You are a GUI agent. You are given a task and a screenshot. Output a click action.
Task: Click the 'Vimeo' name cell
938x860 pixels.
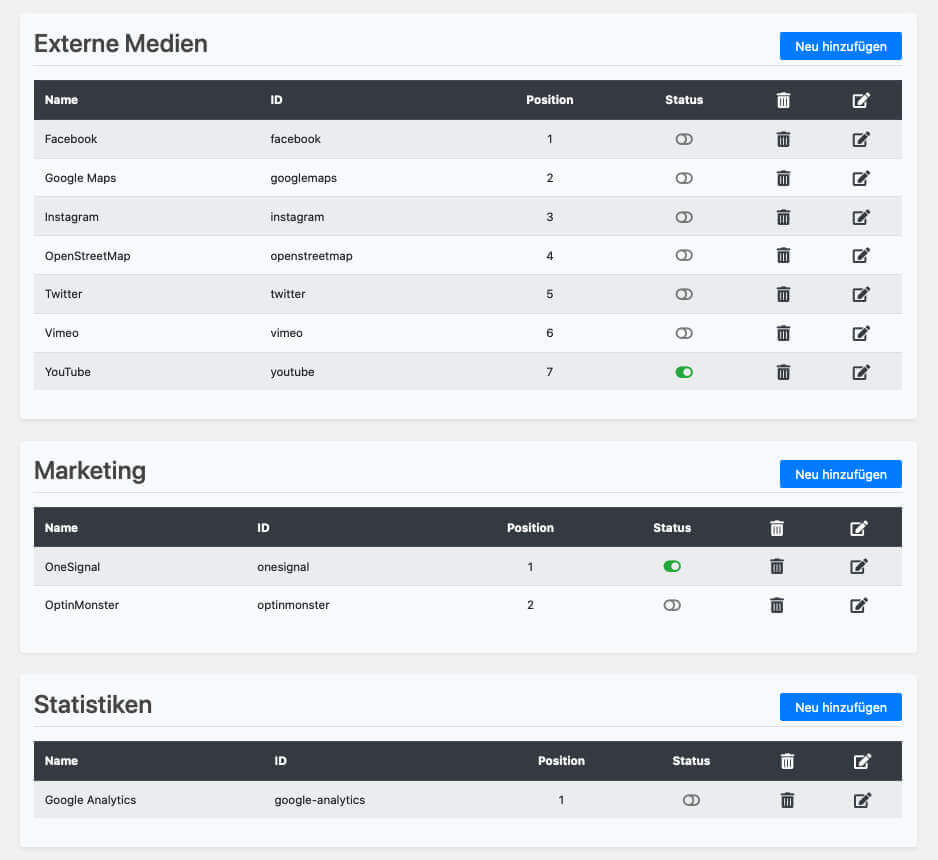point(62,333)
